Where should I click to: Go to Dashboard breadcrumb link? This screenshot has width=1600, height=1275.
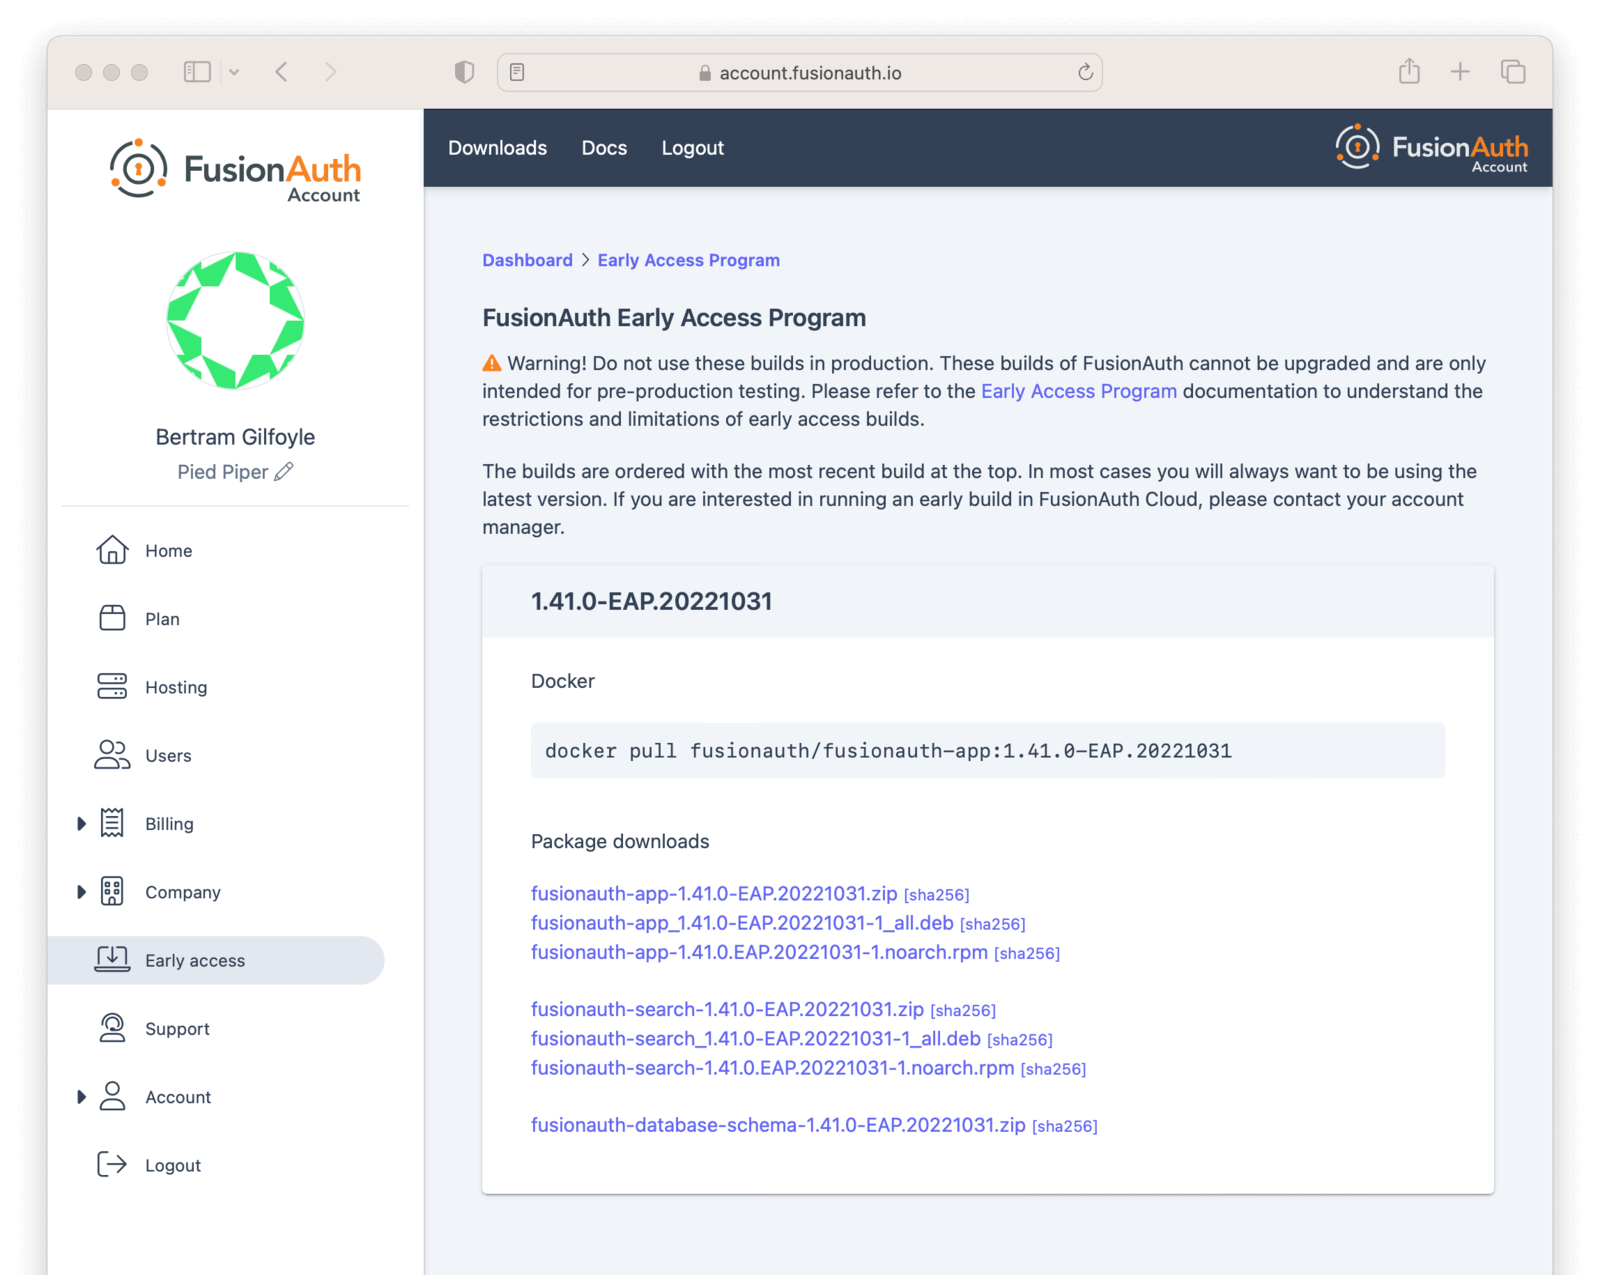tap(527, 260)
